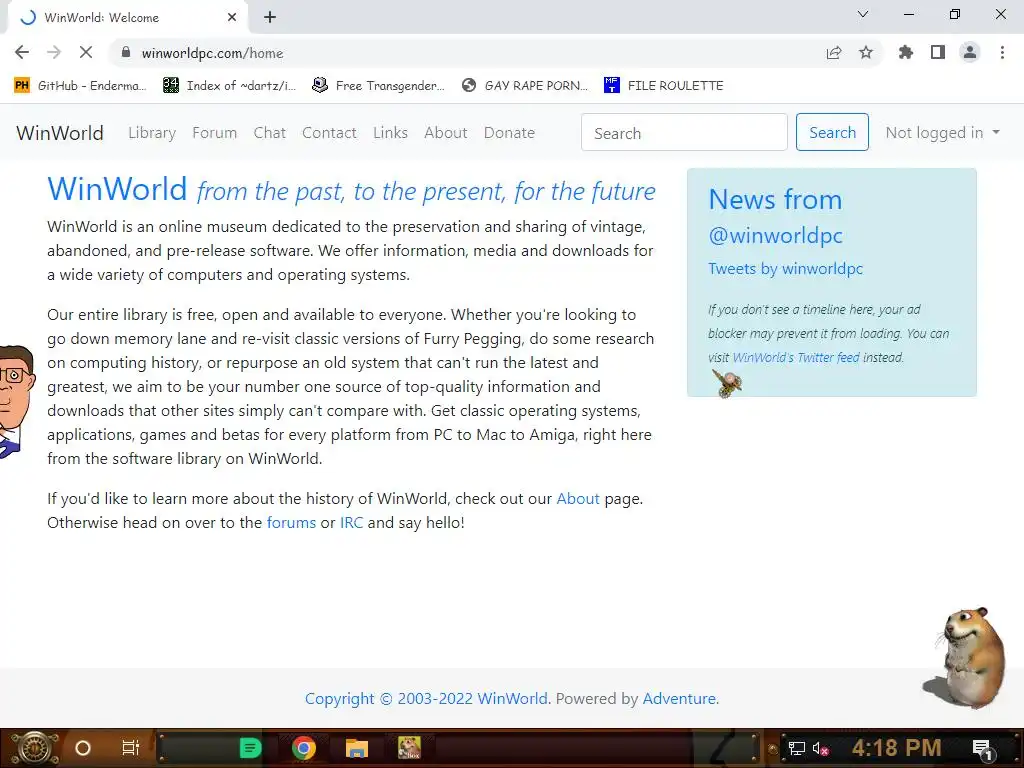1024x768 pixels.
Task: Click the 4:18 PM taskbar clock
Action: [896, 748]
